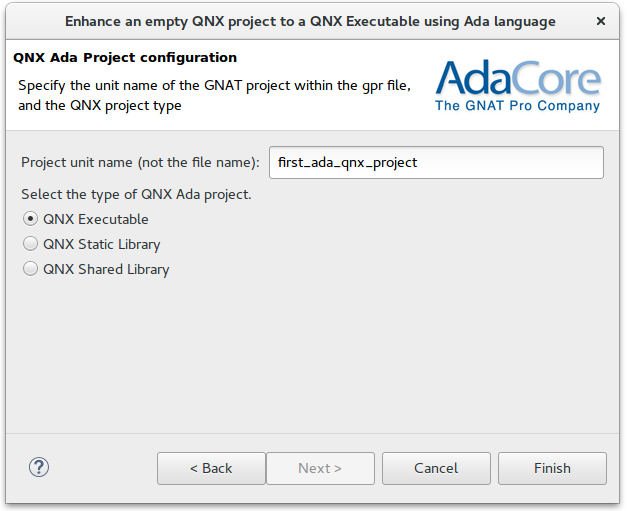This screenshot has width=627, height=511.
Task: Click 'Select the type of QNX Ada project.' label
Action: [x=136, y=194]
